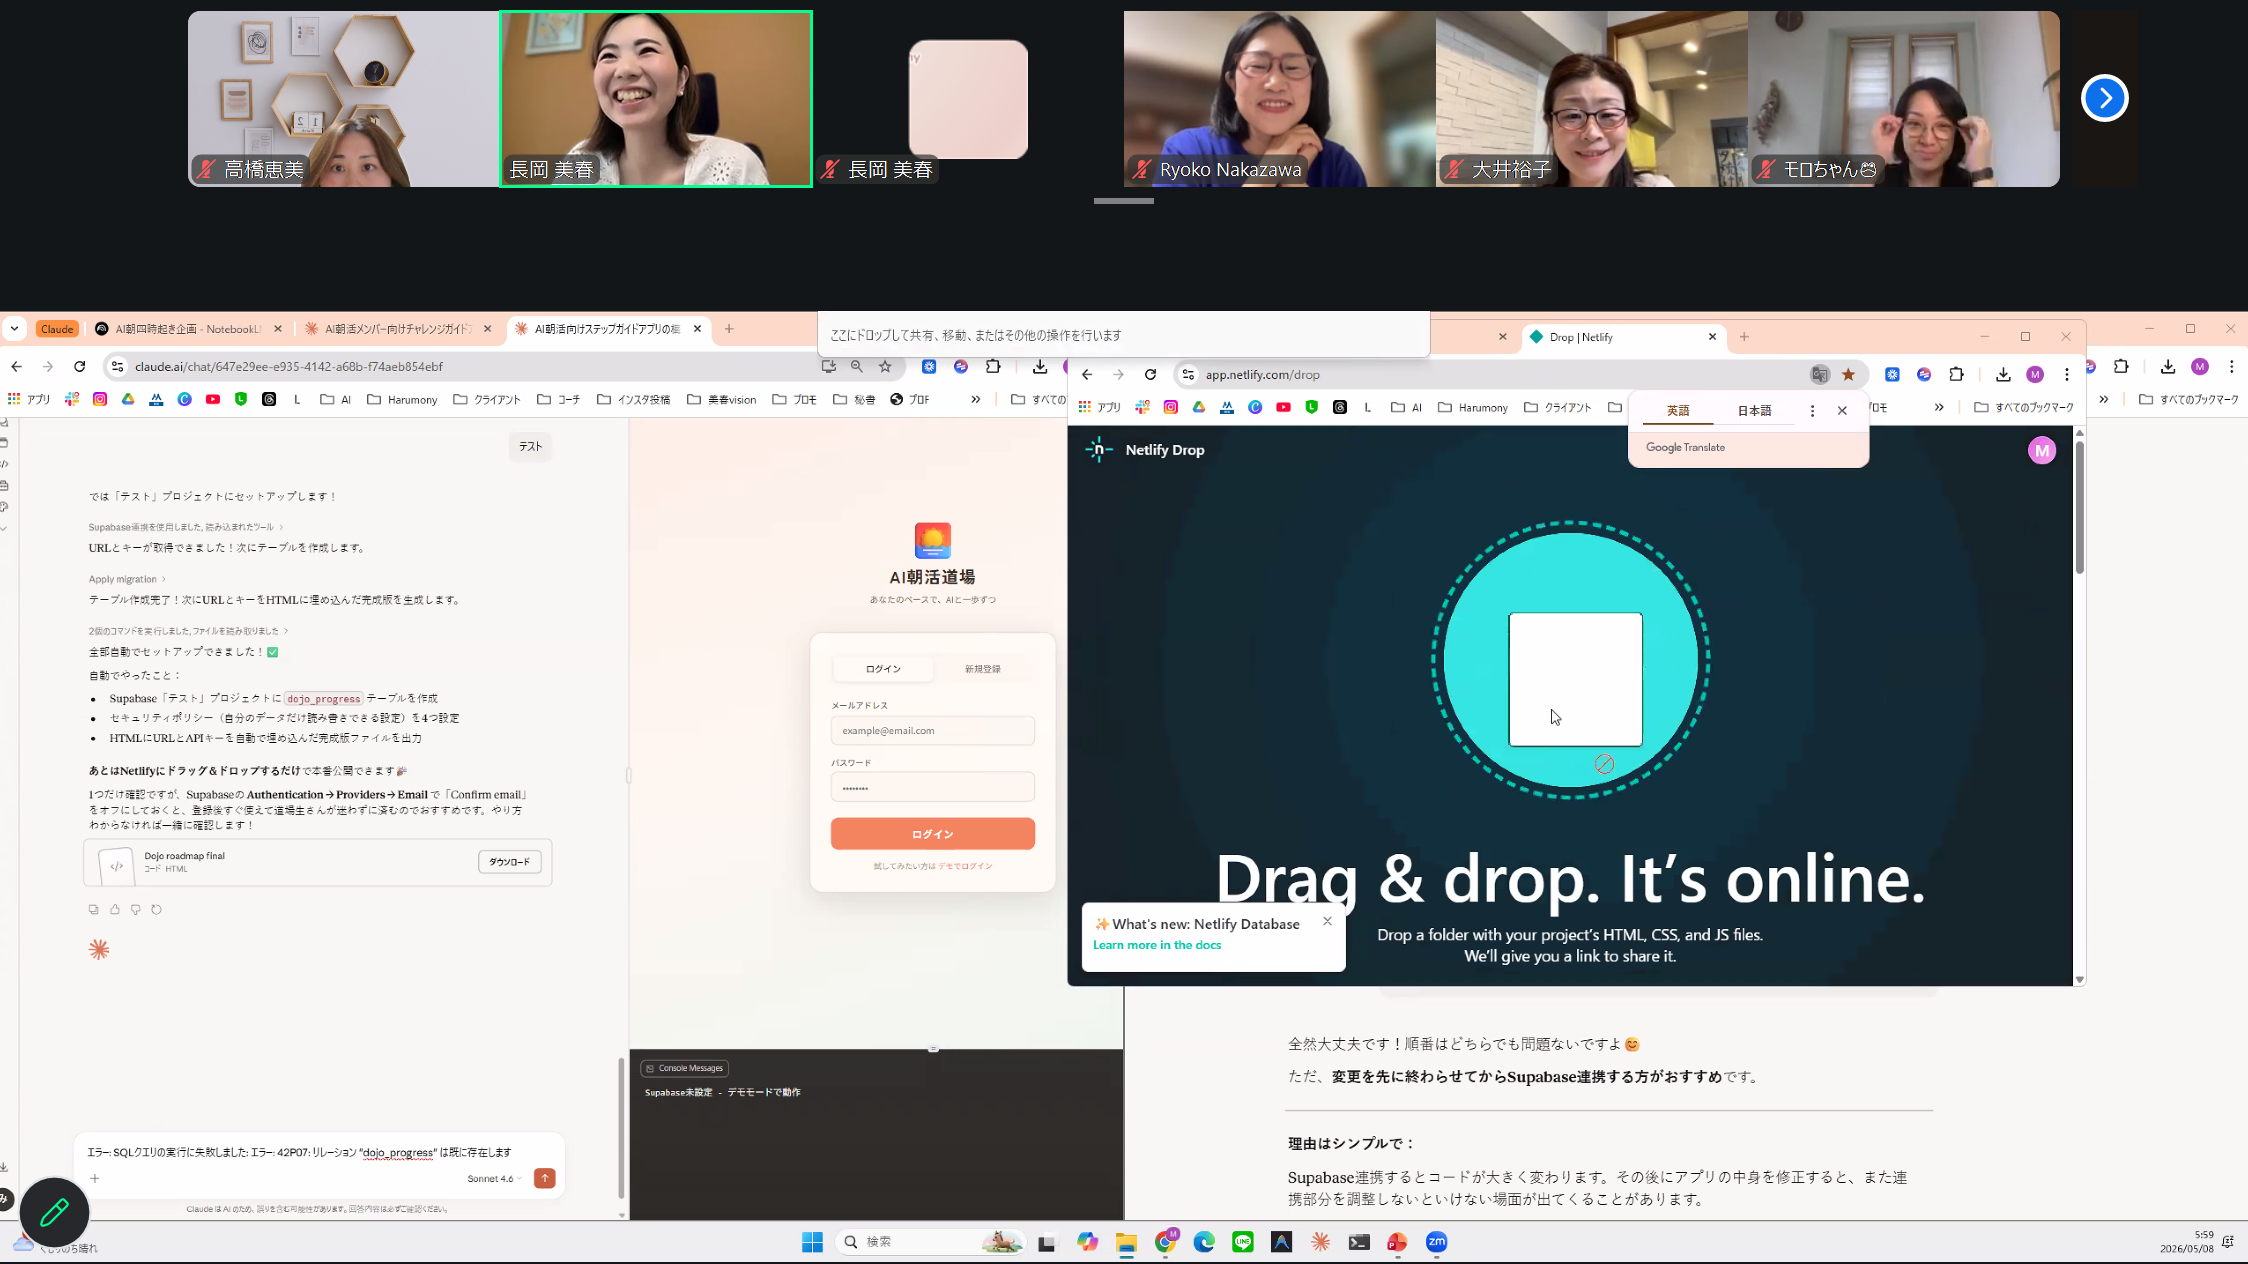Click the ダウンロード button for Dojo roadmap final
This screenshot has width=2248, height=1264.
(510, 862)
